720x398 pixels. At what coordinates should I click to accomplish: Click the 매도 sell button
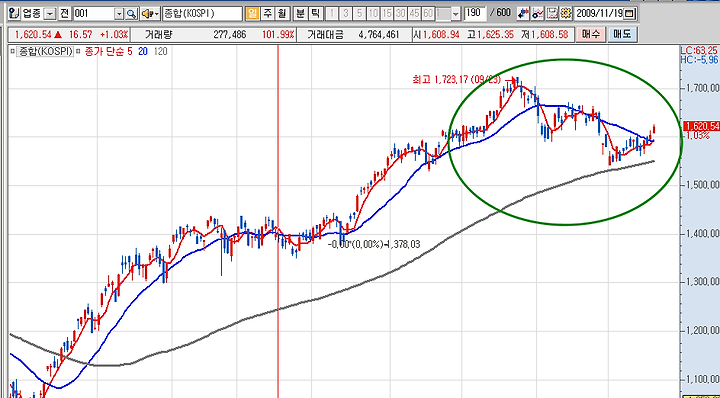622,34
